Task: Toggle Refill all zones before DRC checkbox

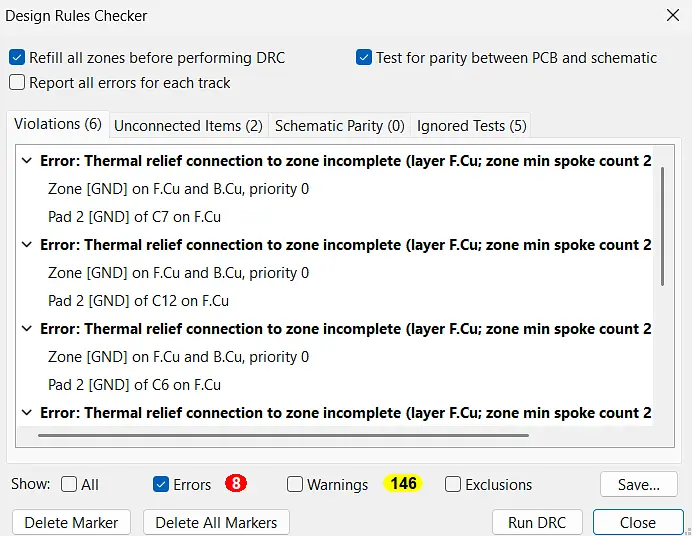Action: [x=17, y=58]
